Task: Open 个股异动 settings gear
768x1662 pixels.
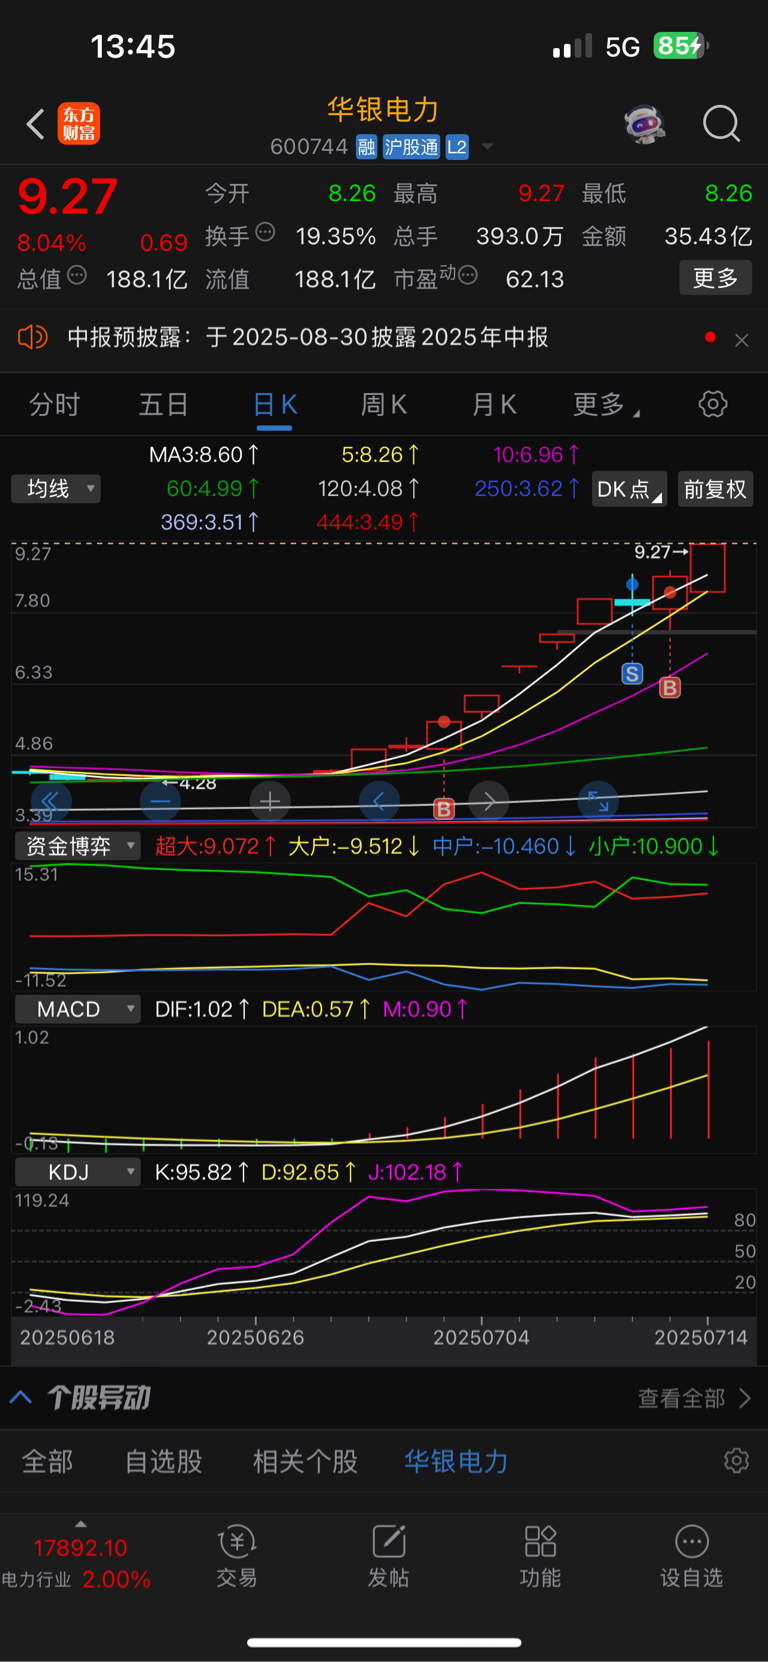Action: (x=736, y=1461)
